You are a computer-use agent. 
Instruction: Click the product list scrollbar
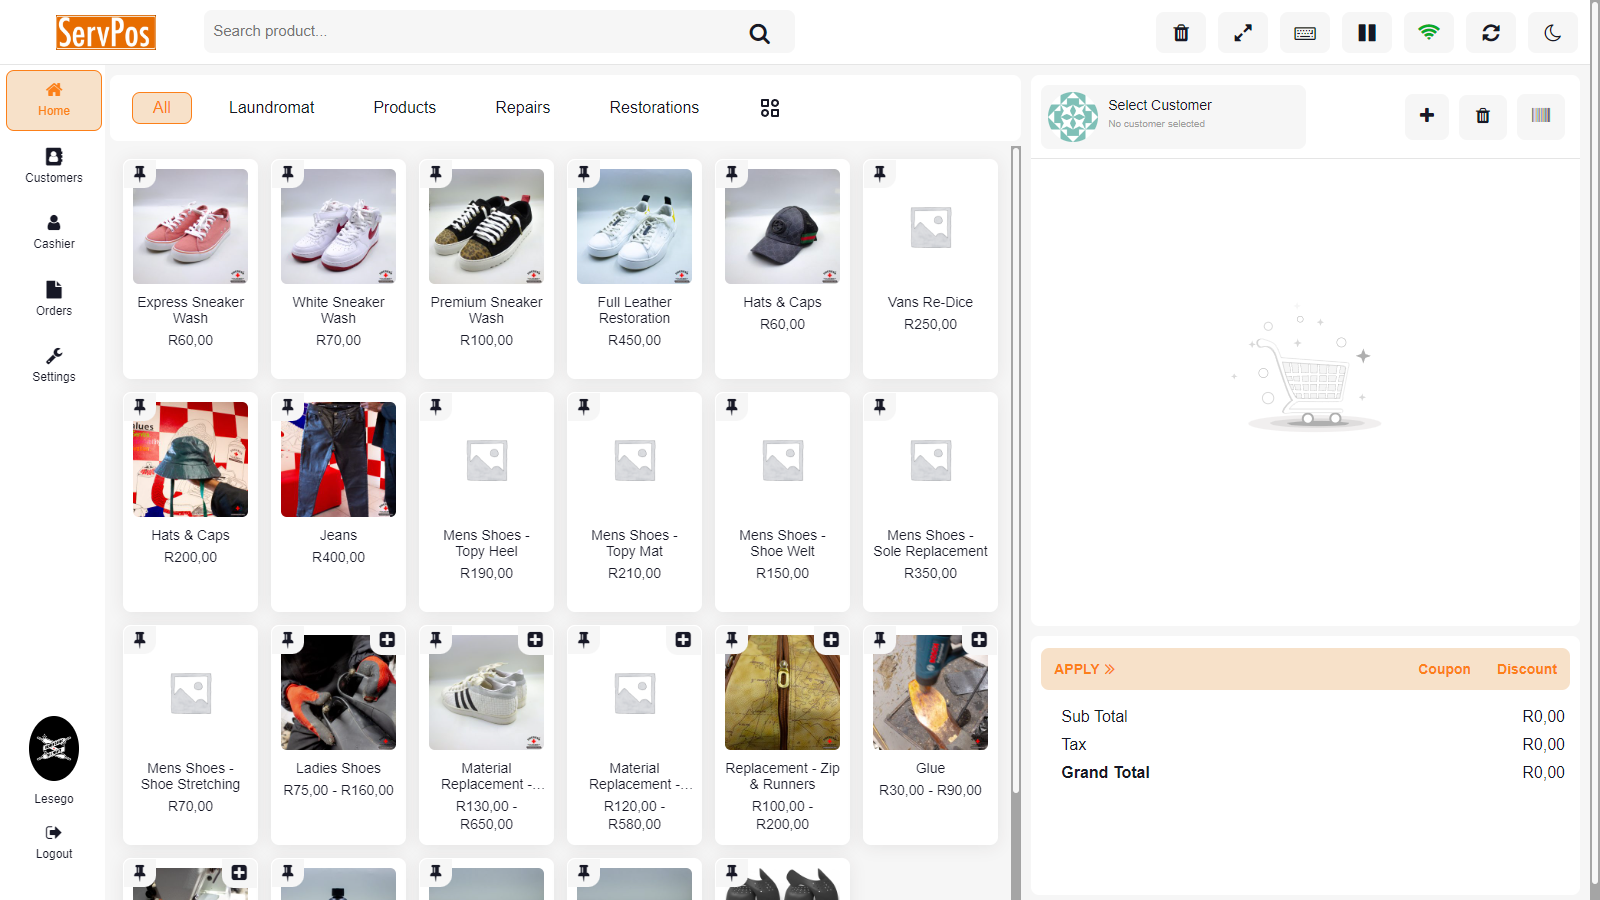pyautogui.click(x=1016, y=470)
